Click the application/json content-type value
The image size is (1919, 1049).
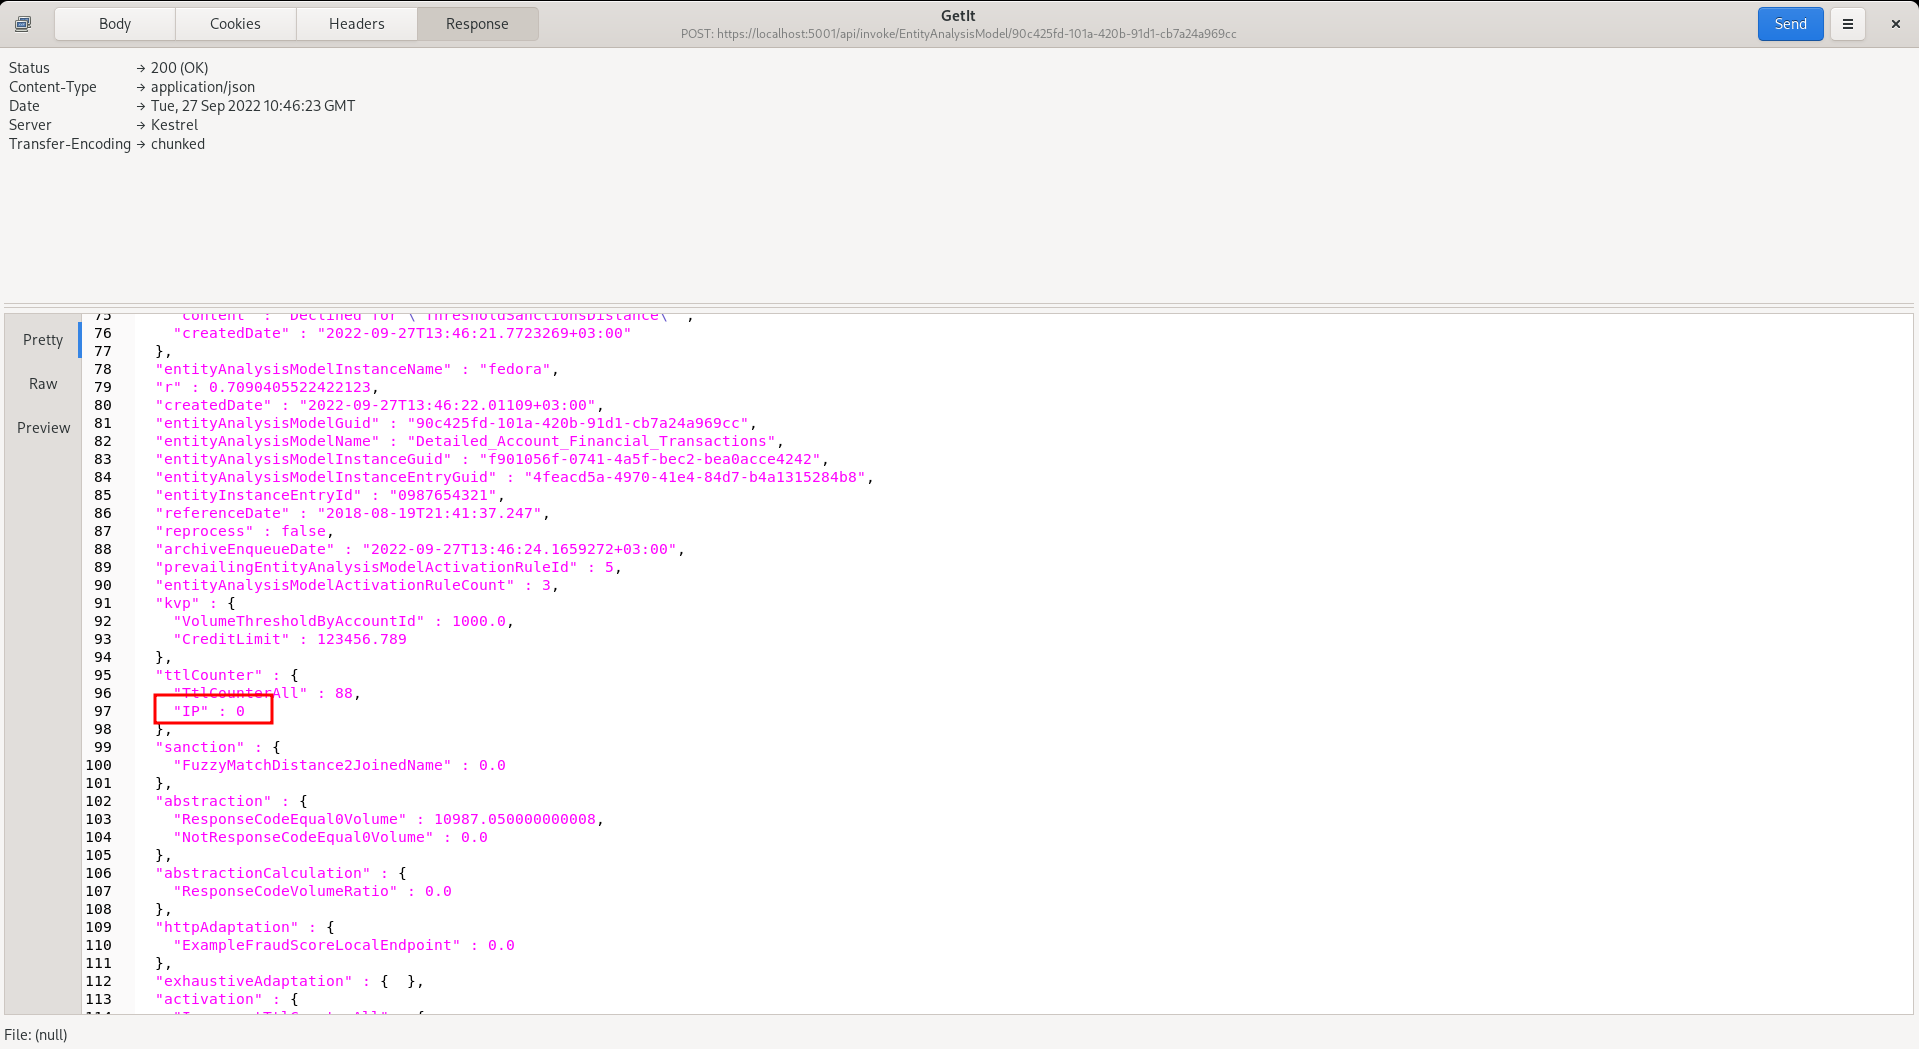pyautogui.click(x=203, y=87)
